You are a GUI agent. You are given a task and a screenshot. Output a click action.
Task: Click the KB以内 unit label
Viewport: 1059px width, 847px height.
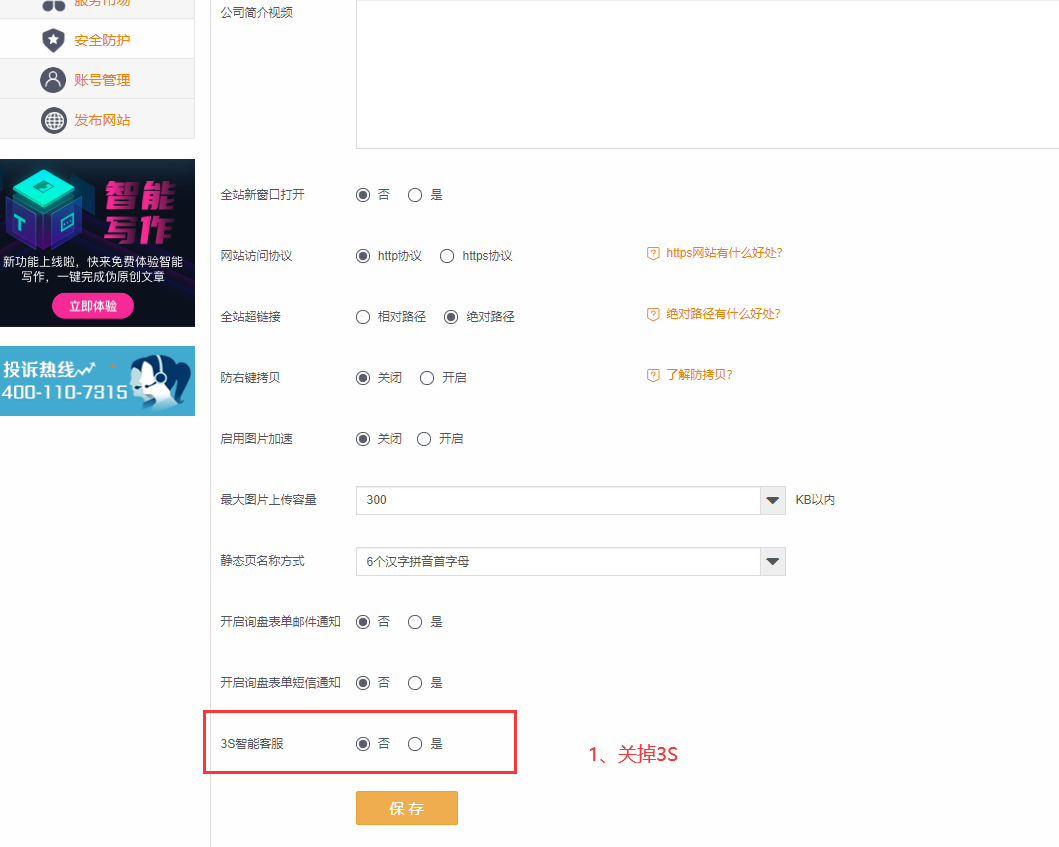pyautogui.click(x=815, y=500)
